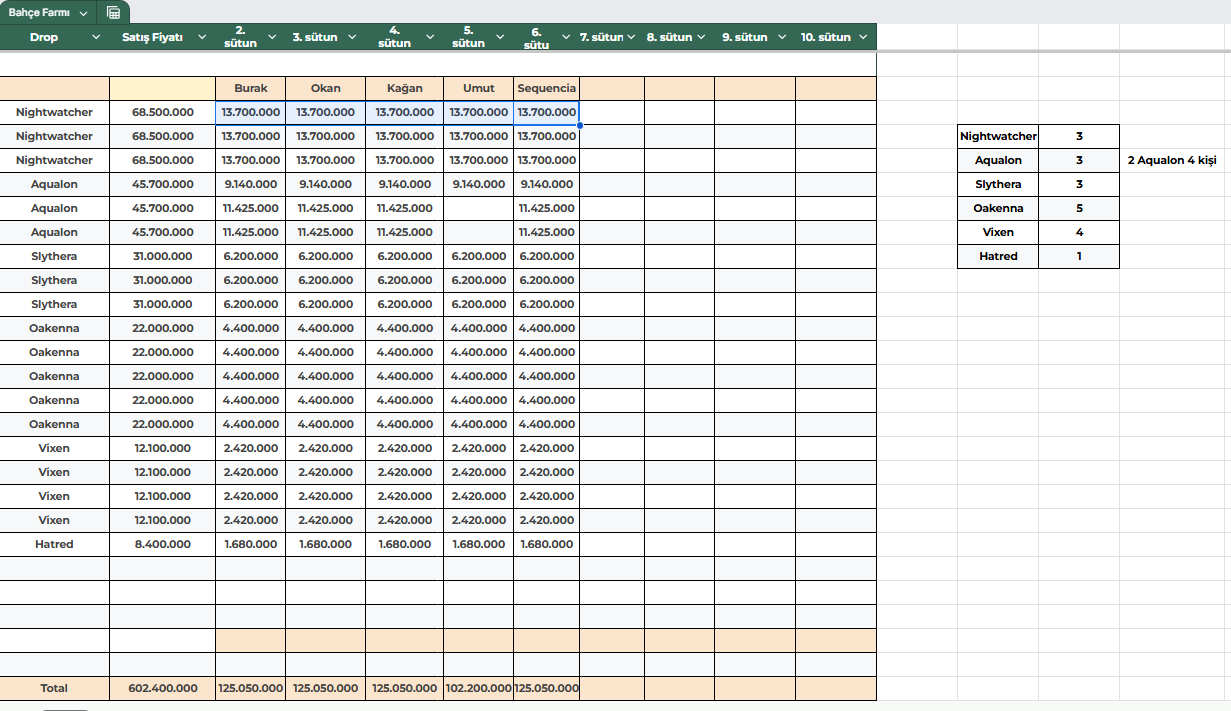Select the Hatred drop name cell
The height and width of the screenshot is (711, 1231).
54,544
